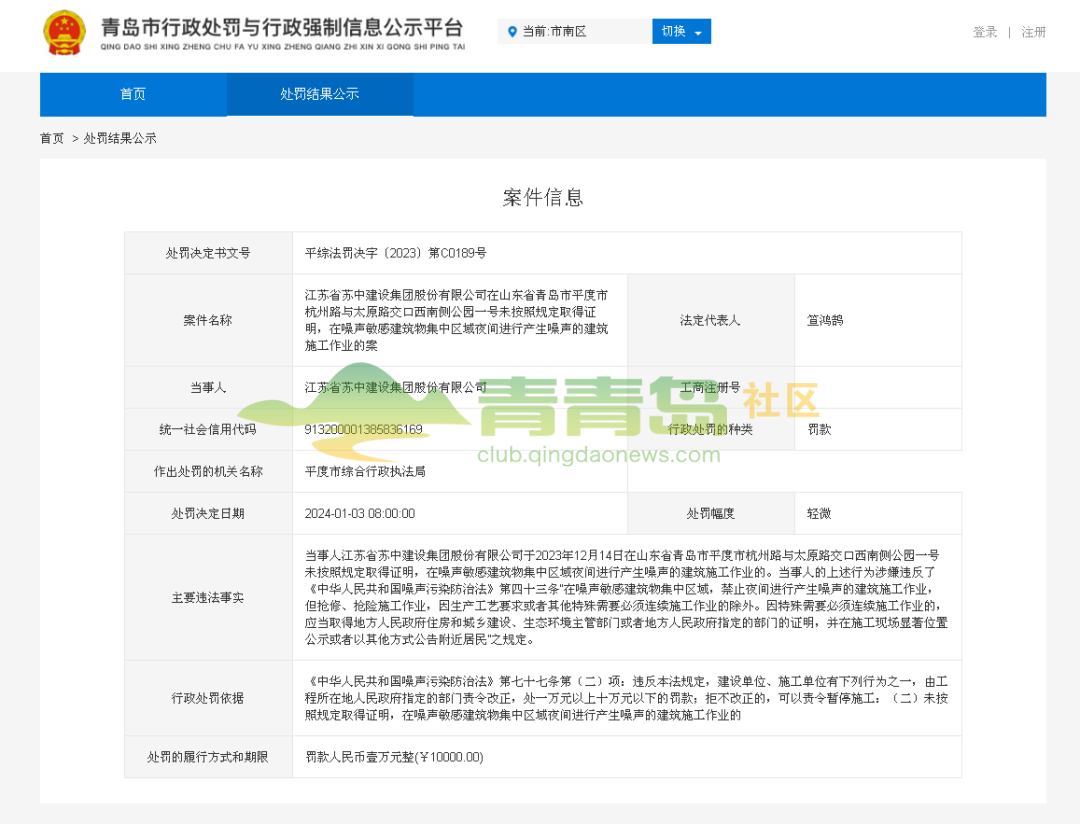Screen dimensions: 1080x824
Task: Click the 处罚决定日期 label cell
Action: tap(208, 513)
